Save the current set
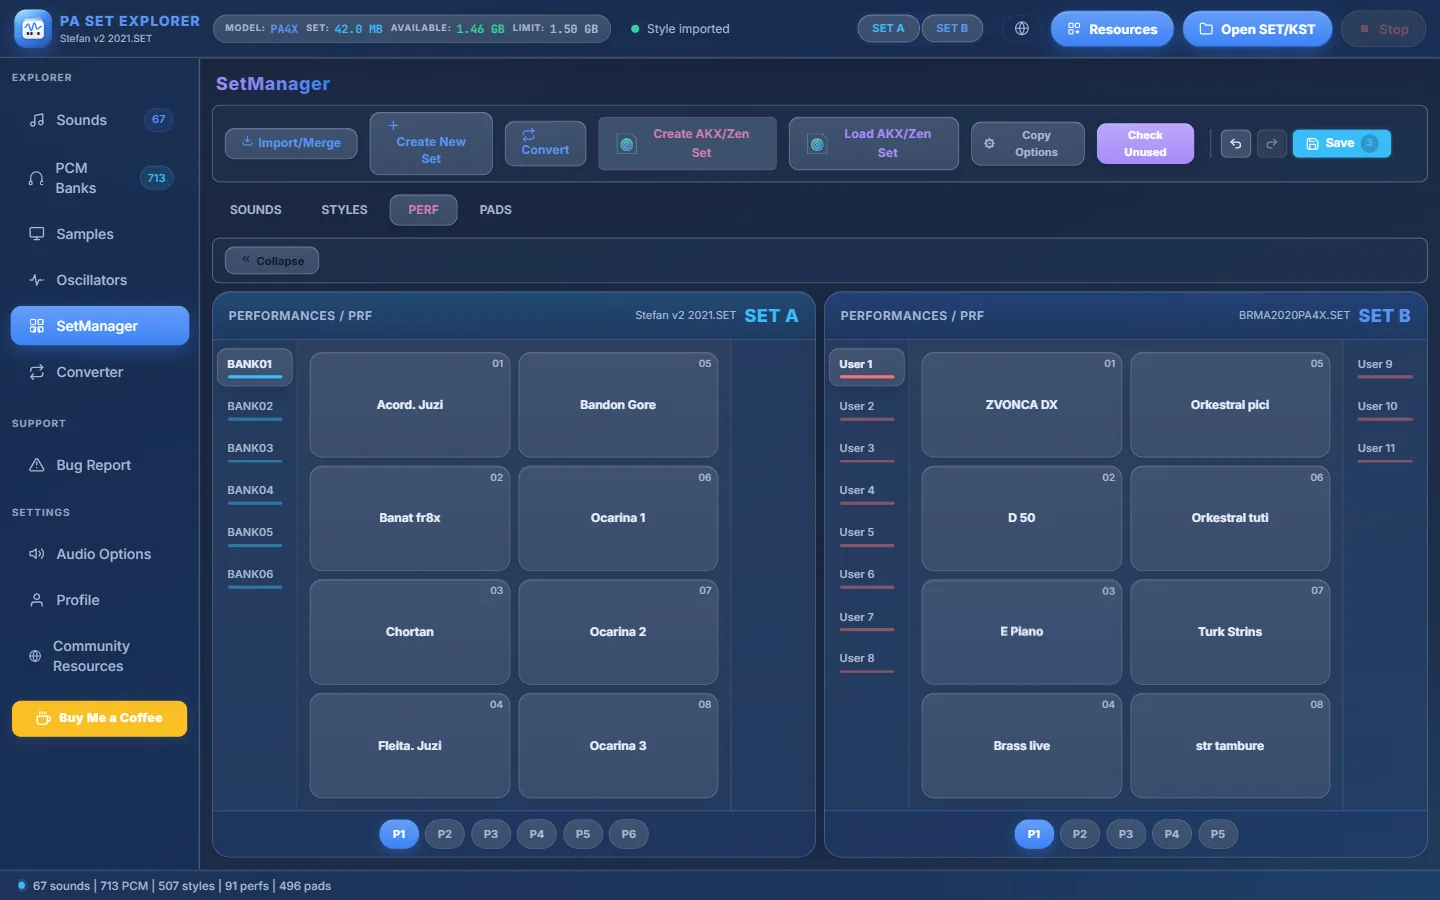Screen dimensions: 1440x900 tap(1341, 144)
